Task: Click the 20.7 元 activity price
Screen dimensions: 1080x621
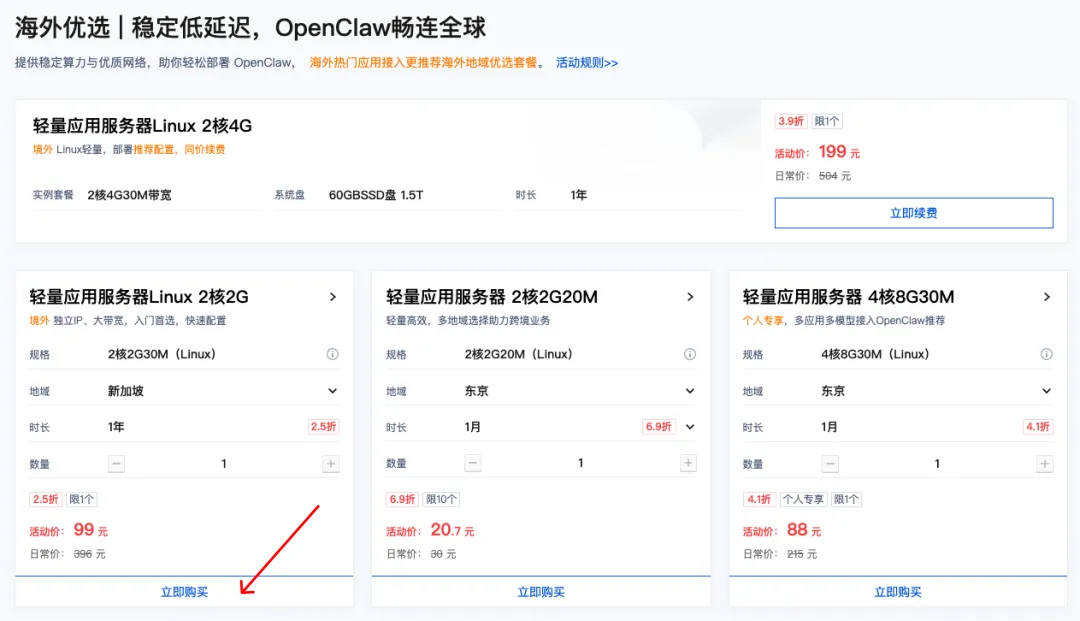Action: tap(452, 530)
